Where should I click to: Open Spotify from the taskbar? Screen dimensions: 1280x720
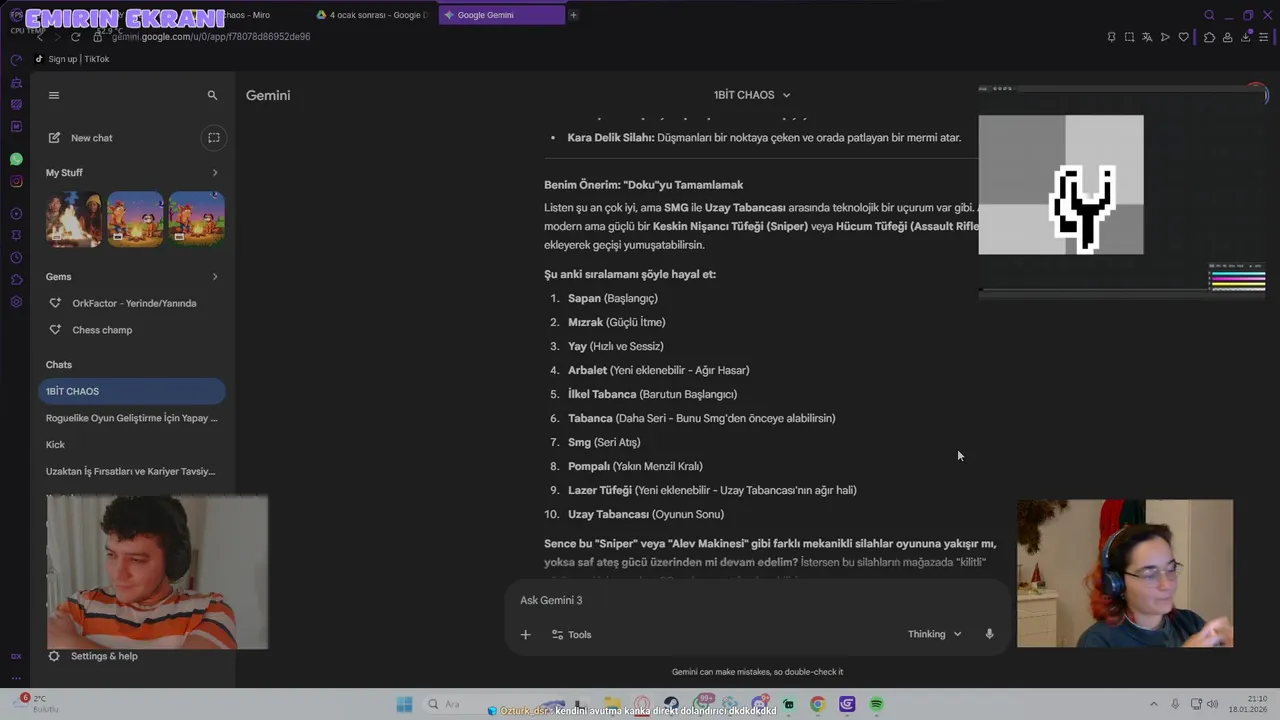pyautogui.click(x=876, y=704)
